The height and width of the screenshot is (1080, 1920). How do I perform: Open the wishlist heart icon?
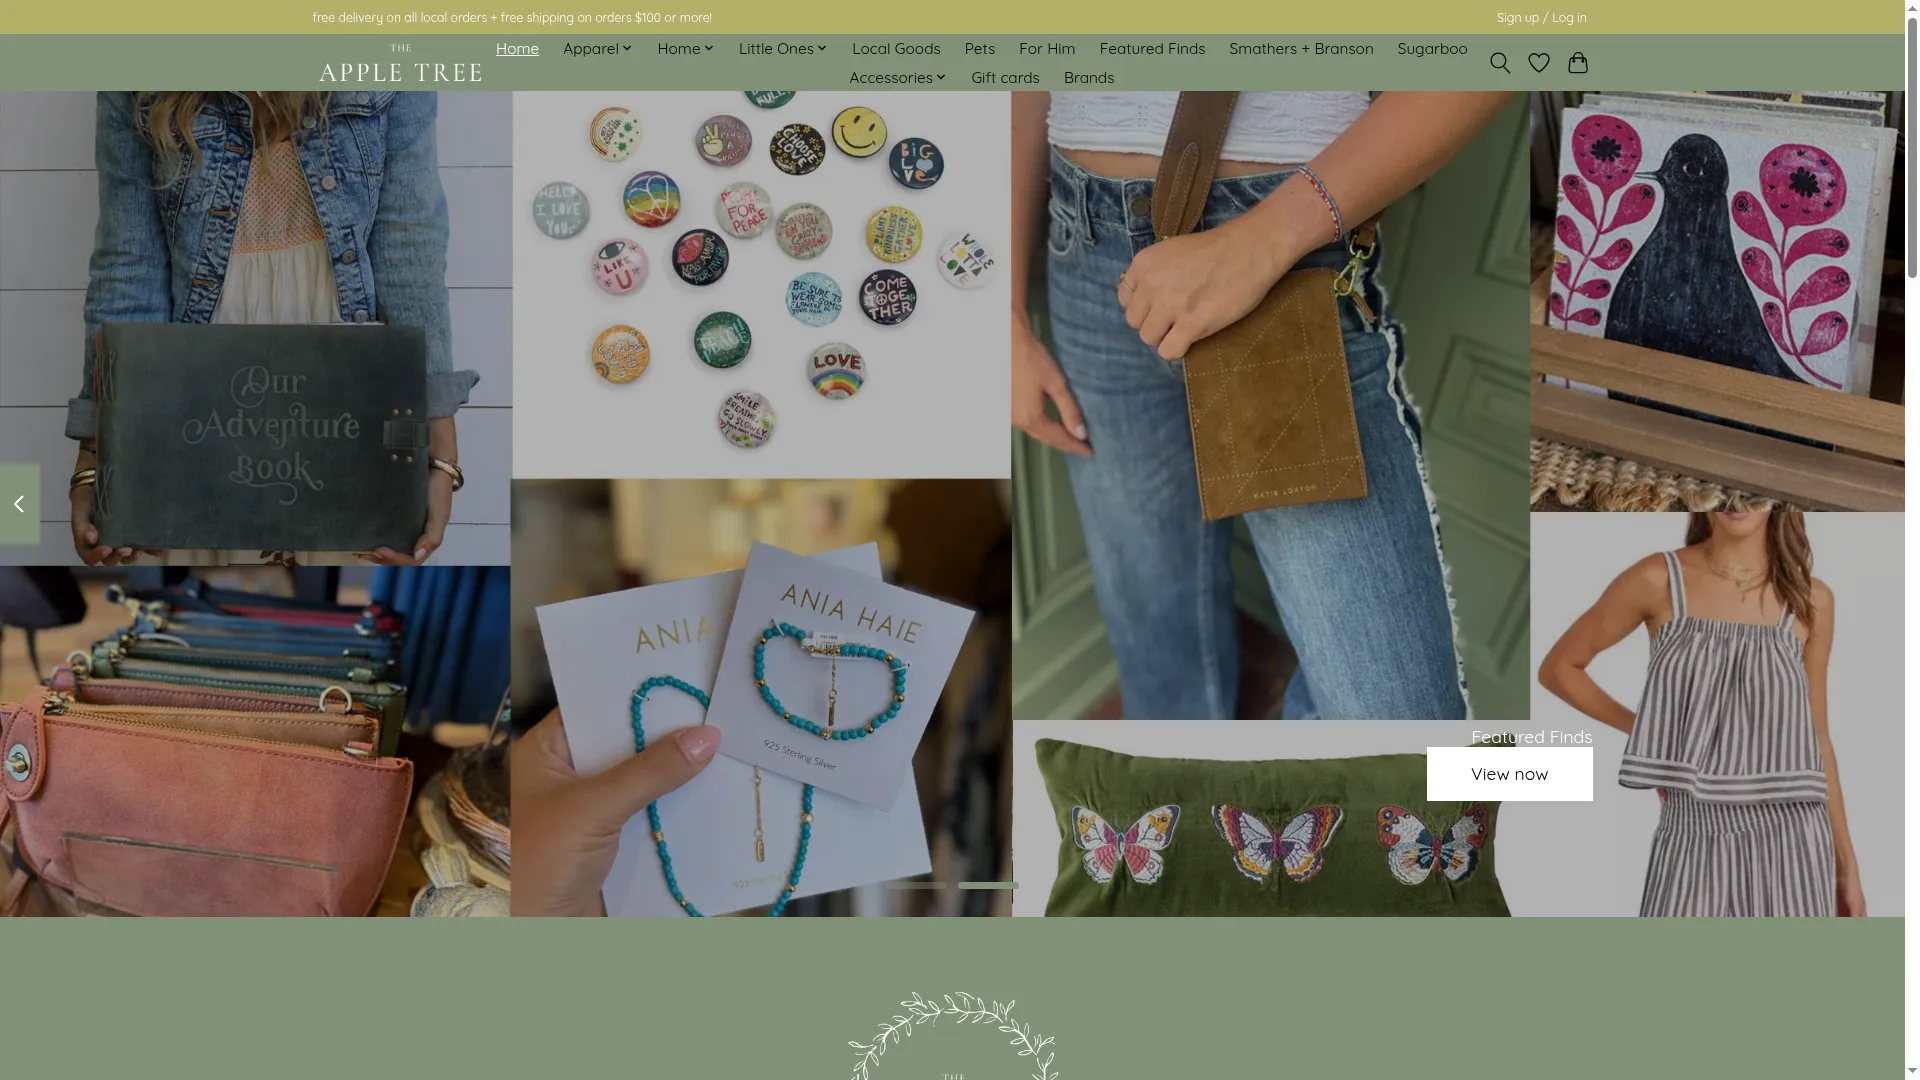(1538, 63)
